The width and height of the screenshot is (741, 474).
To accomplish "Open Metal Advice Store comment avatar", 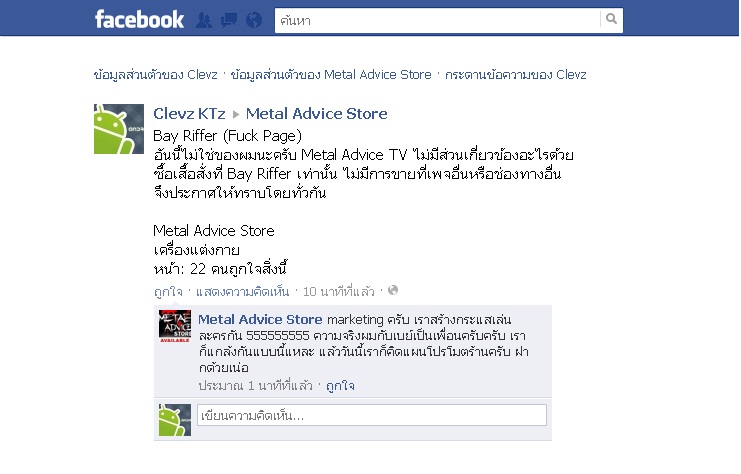I will [x=175, y=326].
